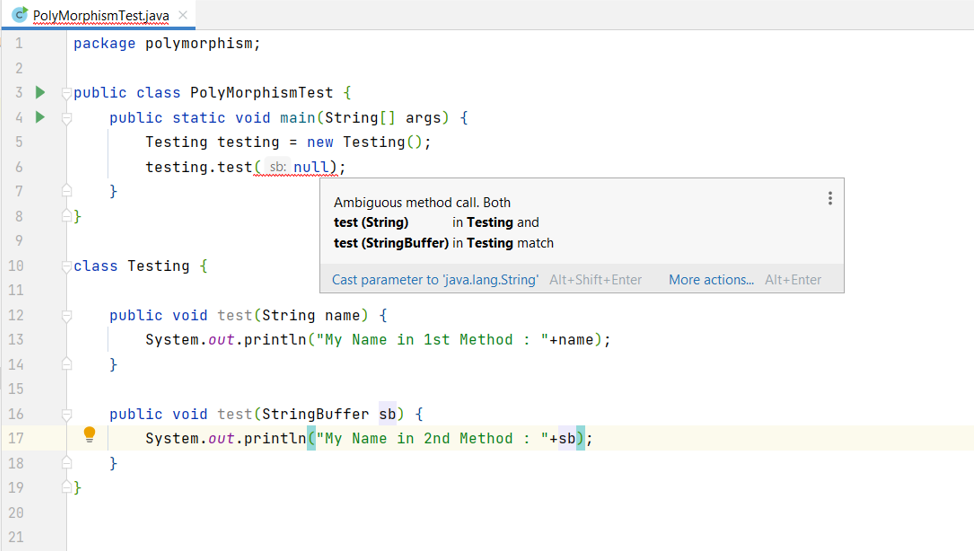Run PolyMorphismTest class from the line 3 gutter

(x=40, y=93)
